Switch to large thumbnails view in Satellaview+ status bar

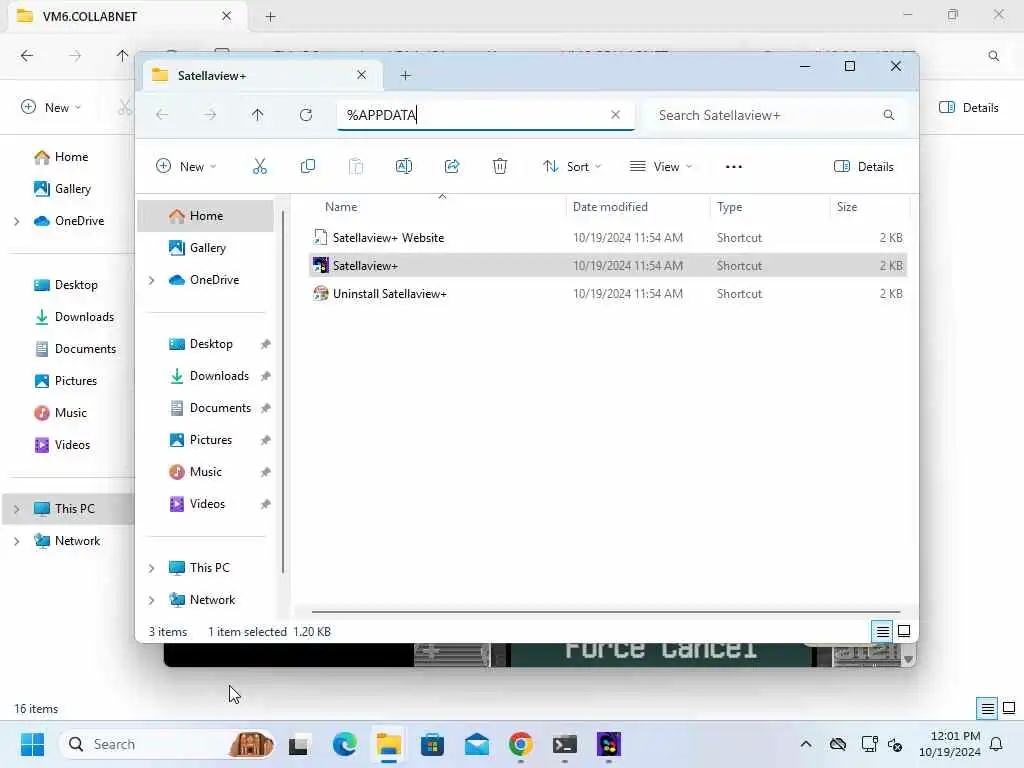pos(904,632)
